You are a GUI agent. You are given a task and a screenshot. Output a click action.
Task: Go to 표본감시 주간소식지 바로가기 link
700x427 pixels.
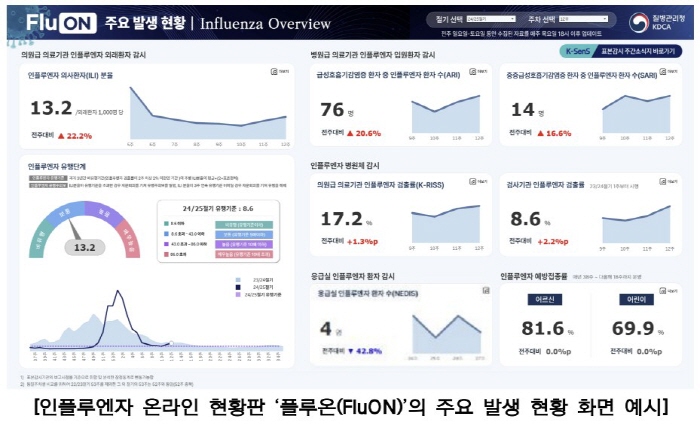click(638, 51)
